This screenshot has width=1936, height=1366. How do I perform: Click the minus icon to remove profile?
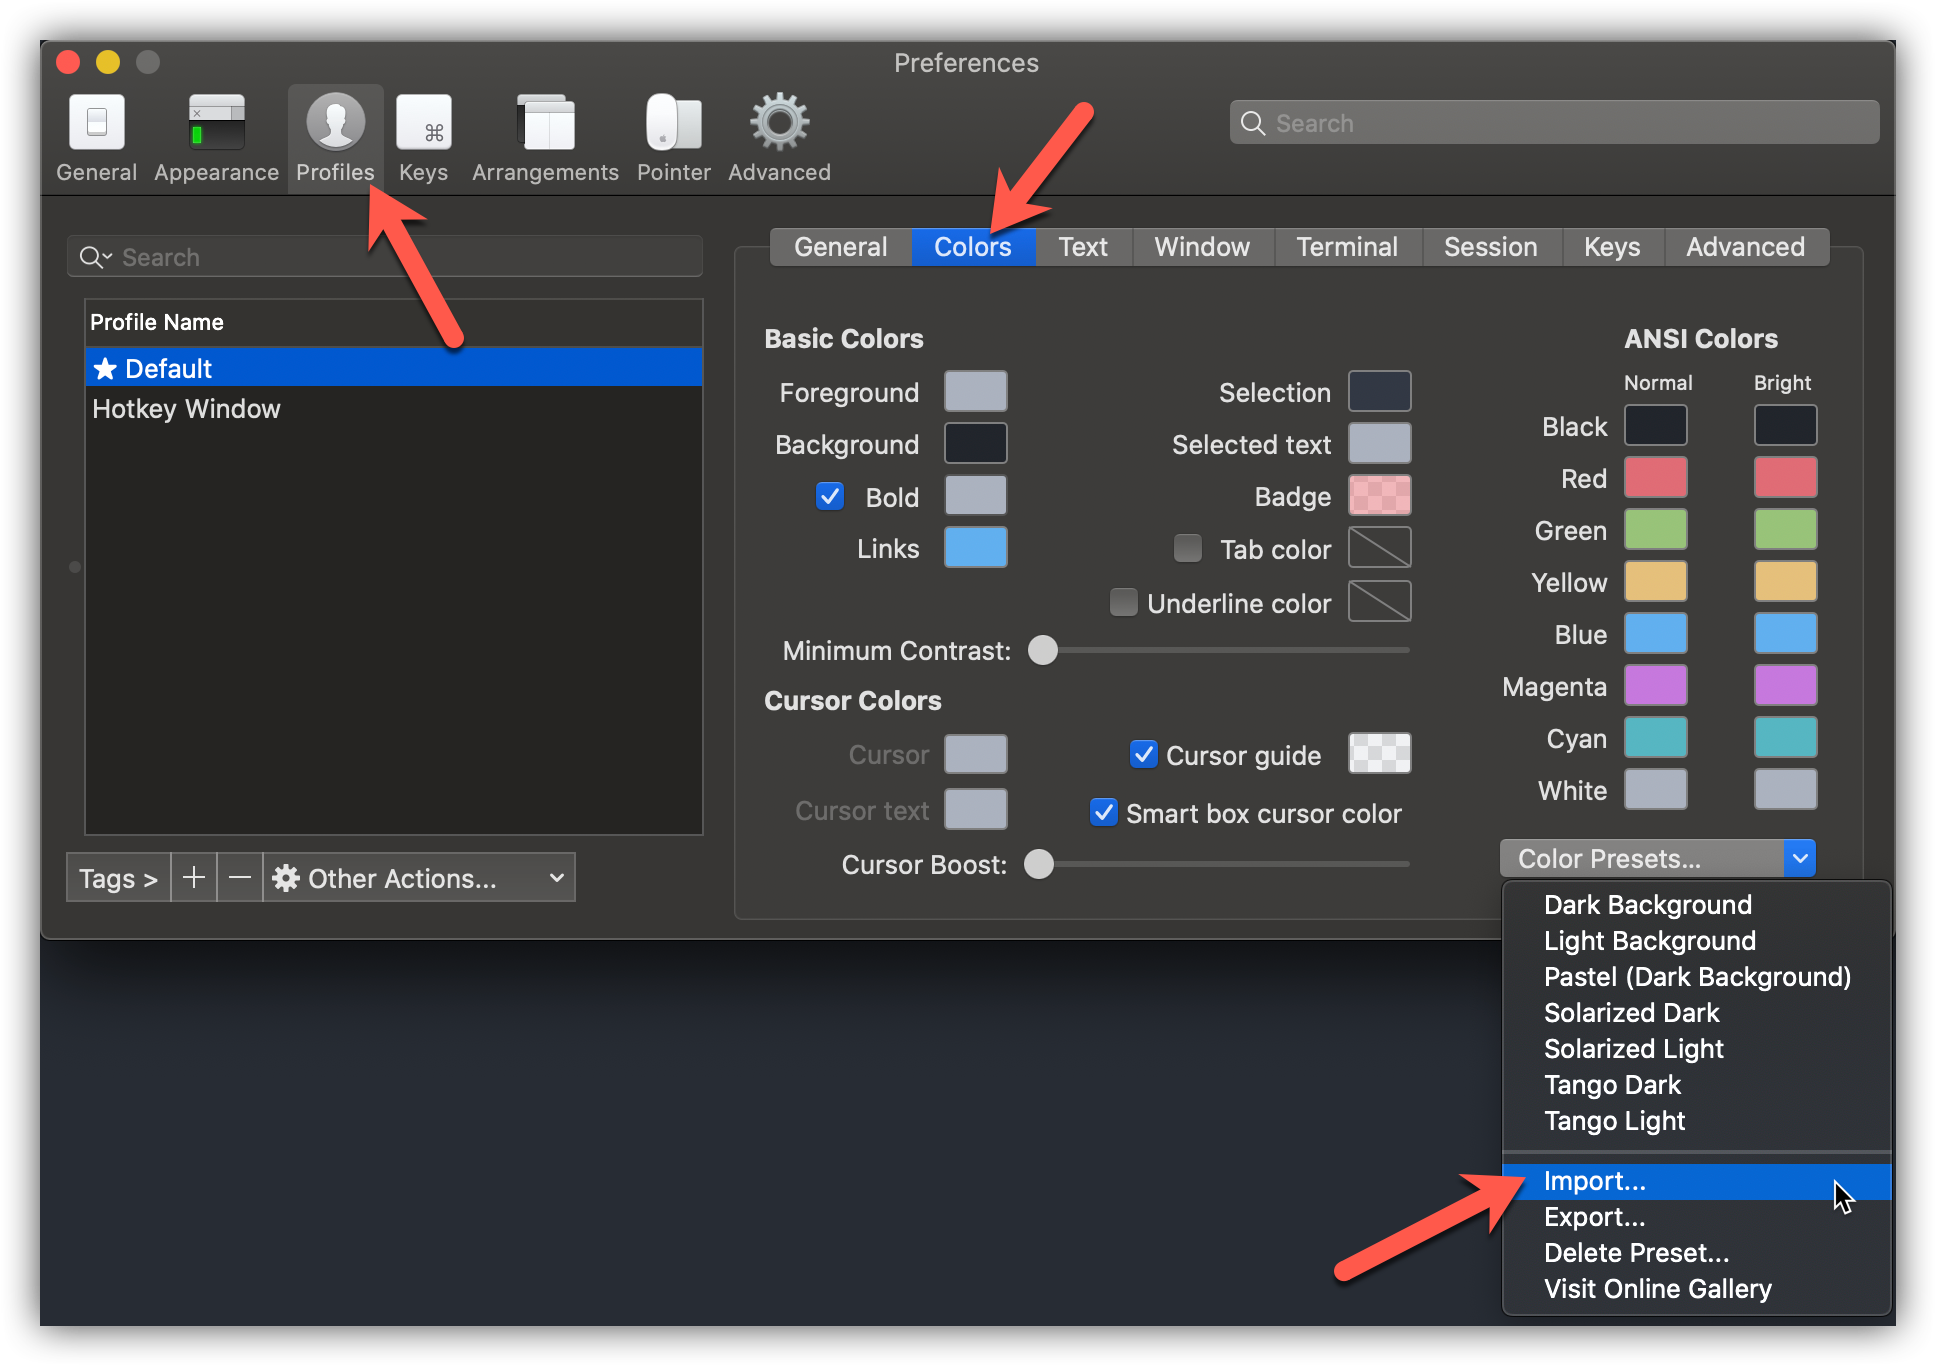240,878
